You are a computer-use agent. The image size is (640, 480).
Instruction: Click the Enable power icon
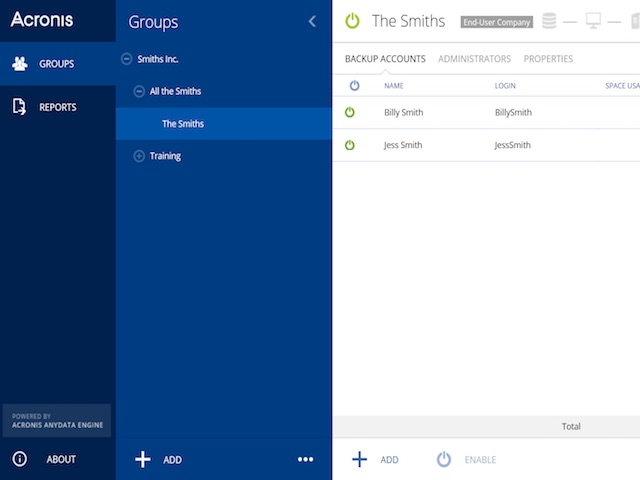(x=444, y=460)
